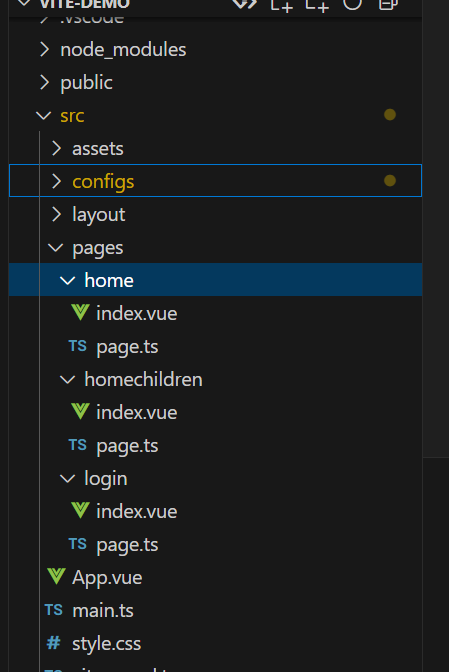Open the style.css file
449x672 pixels.
[x=216, y=643]
